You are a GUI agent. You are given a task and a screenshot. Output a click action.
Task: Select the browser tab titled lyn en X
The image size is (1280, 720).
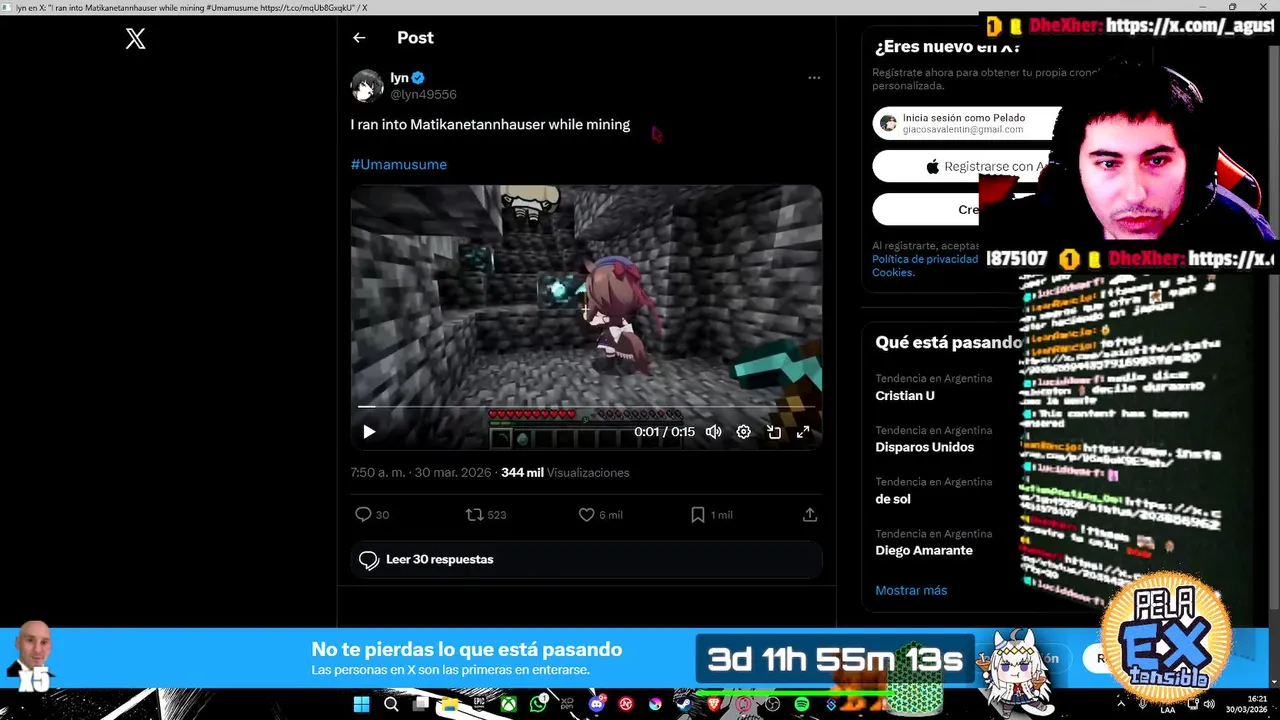[x=190, y=7]
